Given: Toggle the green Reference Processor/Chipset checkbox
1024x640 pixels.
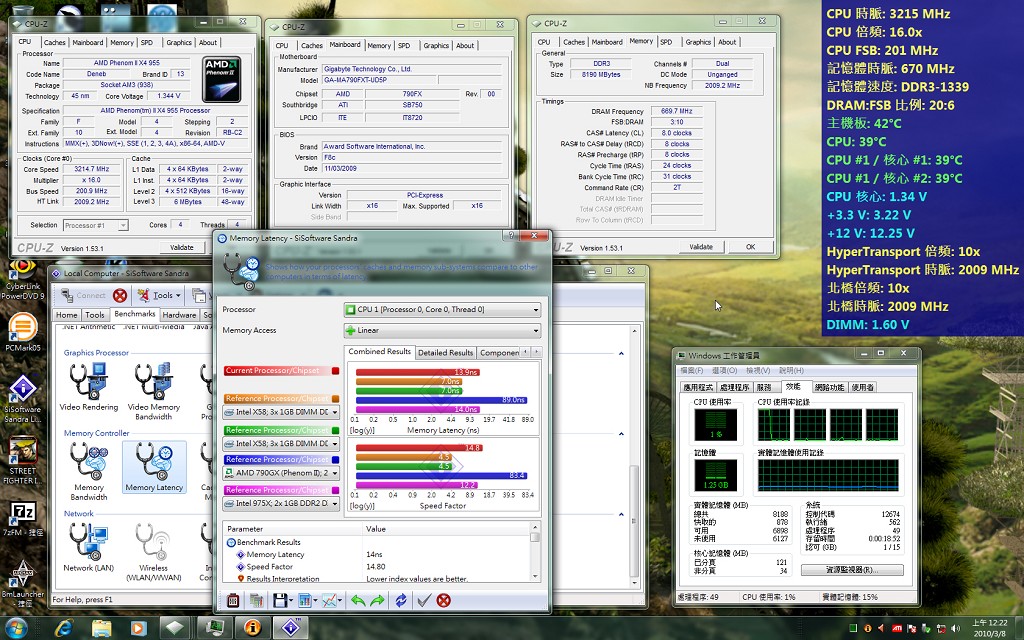Looking at the screenshot, I should 335,430.
